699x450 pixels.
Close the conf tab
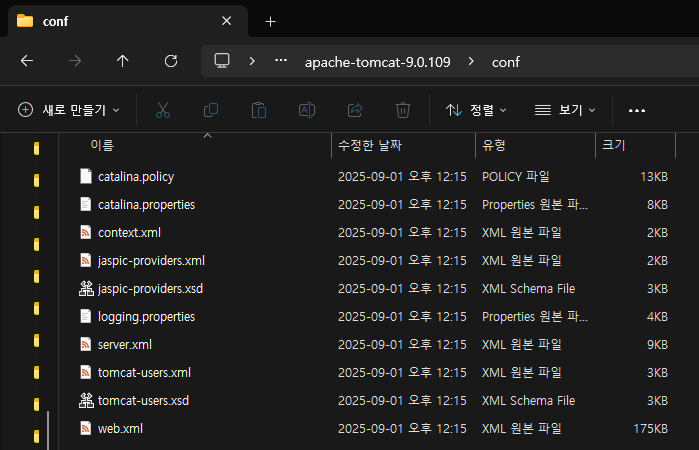226,21
